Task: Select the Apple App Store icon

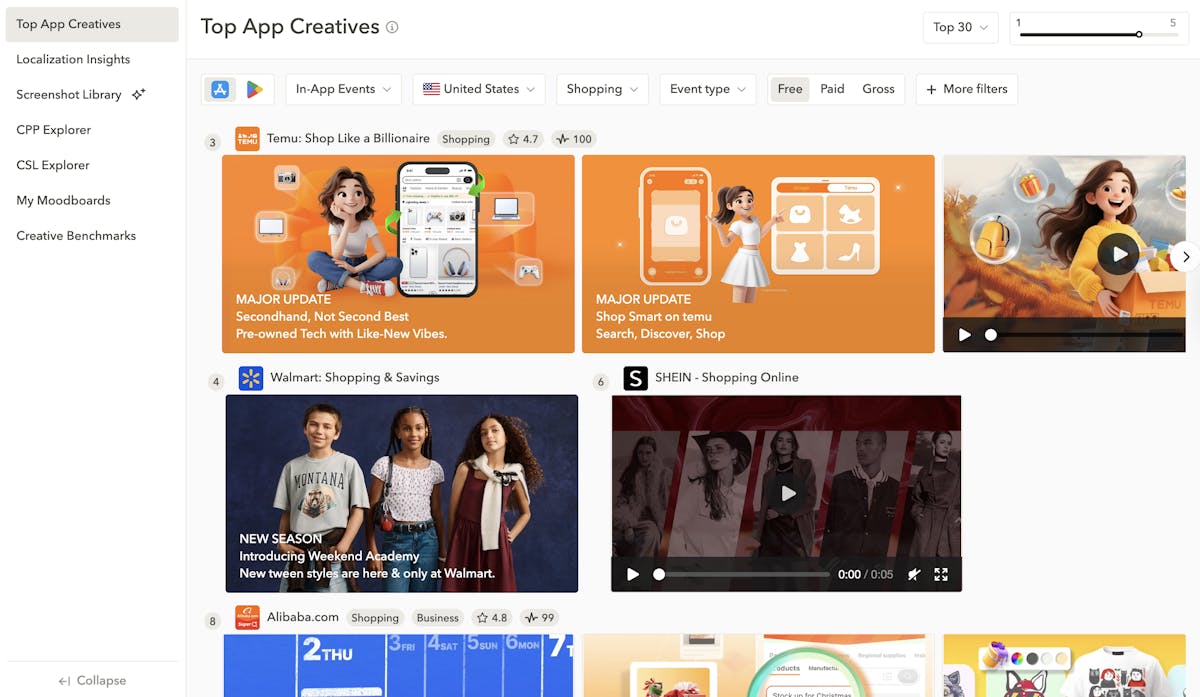Action: 220,89
